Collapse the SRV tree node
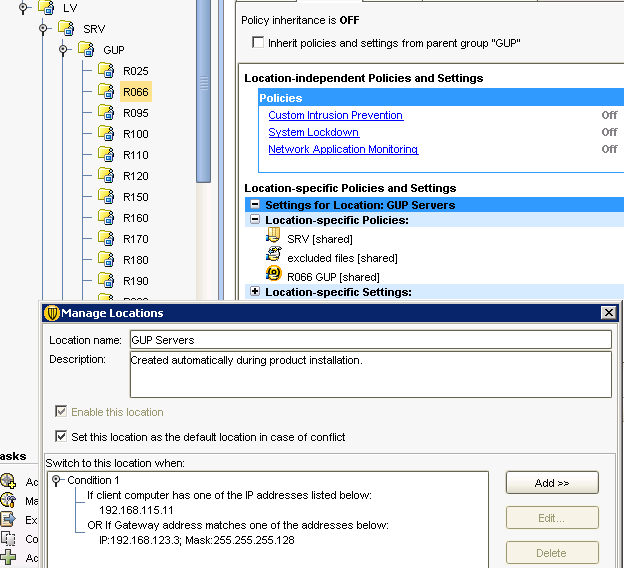Screen dimensions: 624x569 (x=43, y=28)
